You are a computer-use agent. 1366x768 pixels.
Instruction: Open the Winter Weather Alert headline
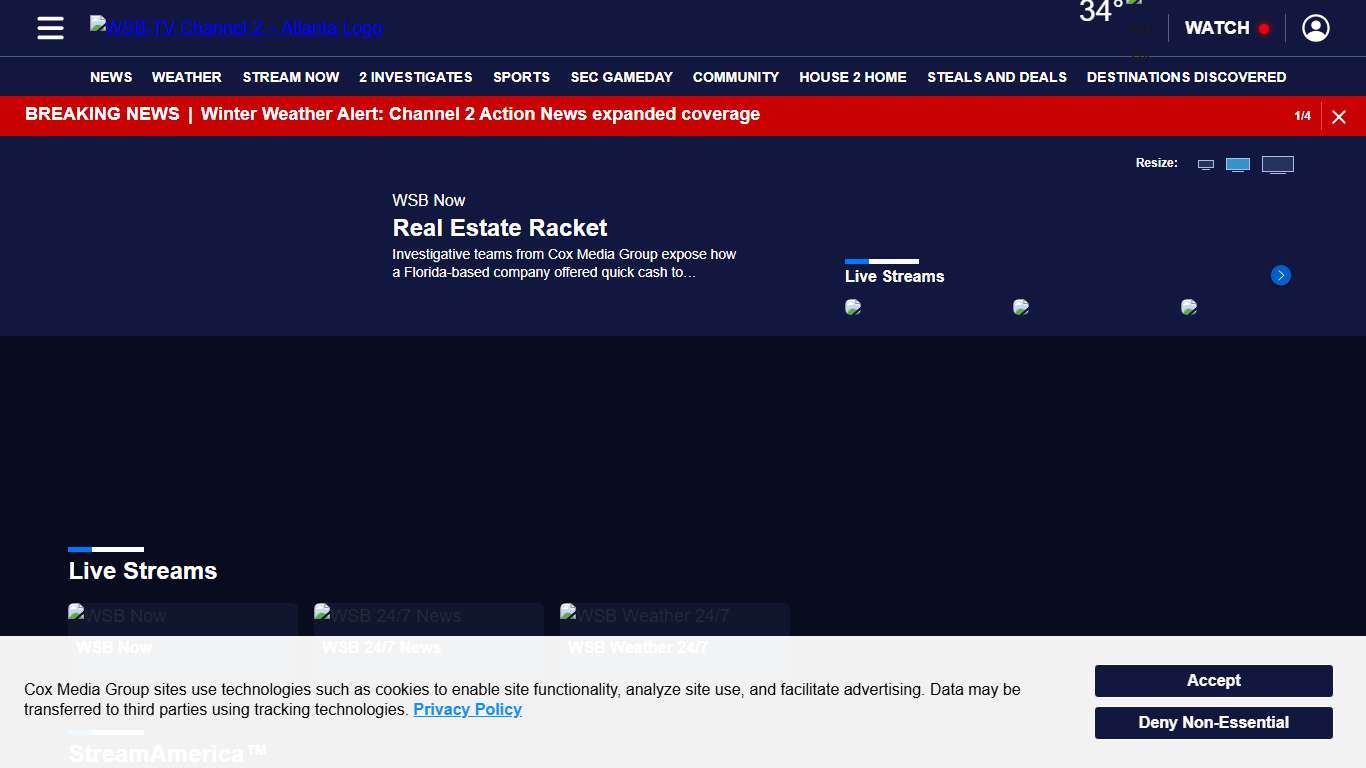[480, 114]
